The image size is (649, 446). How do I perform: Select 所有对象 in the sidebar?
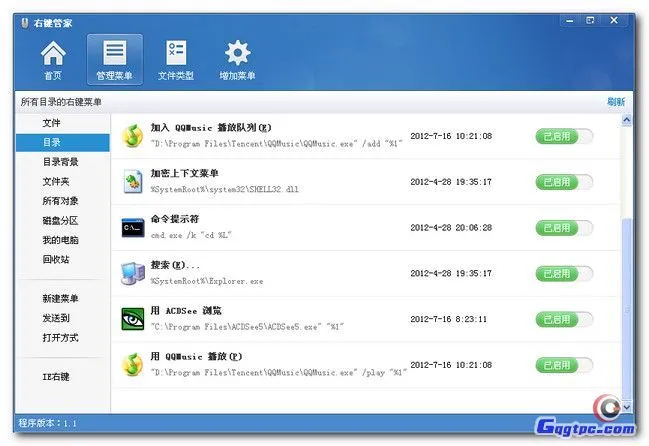(60, 201)
